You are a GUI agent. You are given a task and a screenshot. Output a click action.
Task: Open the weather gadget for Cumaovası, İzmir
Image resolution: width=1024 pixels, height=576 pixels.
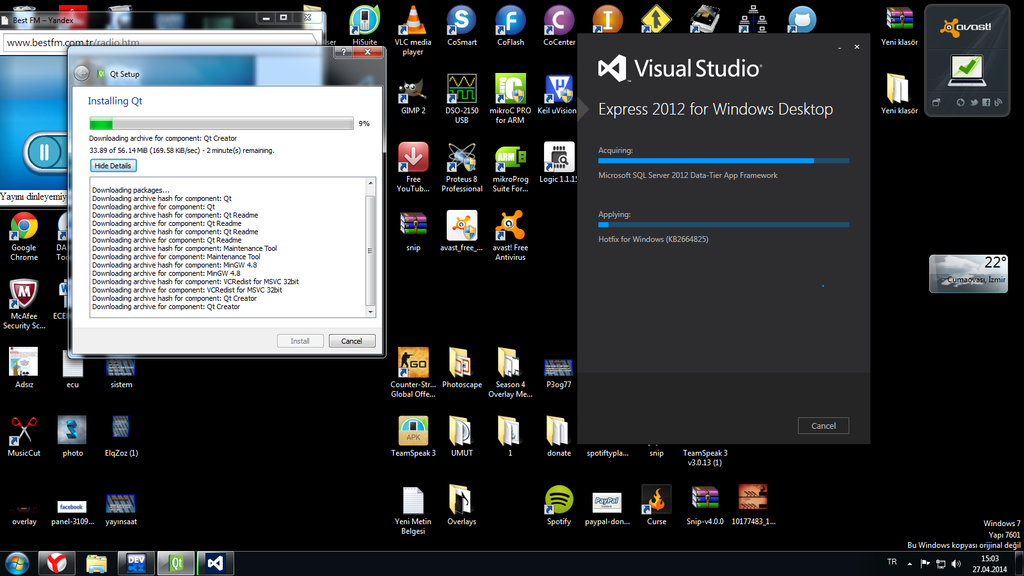click(968, 274)
